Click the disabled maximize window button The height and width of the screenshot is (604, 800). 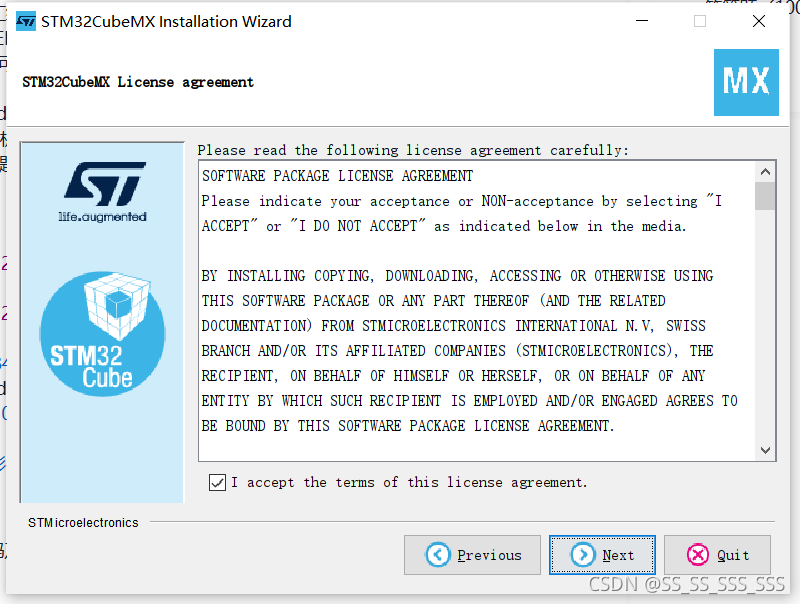[x=700, y=21]
